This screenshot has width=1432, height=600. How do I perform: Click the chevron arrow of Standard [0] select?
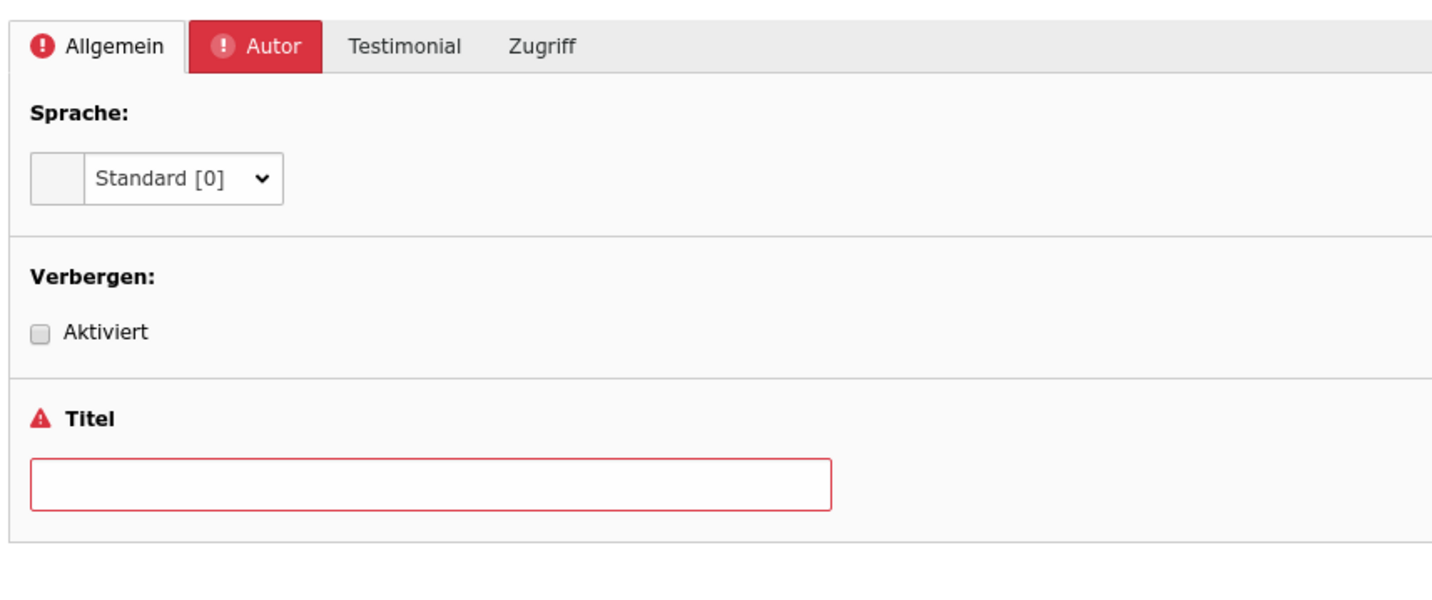tap(262, 179)
